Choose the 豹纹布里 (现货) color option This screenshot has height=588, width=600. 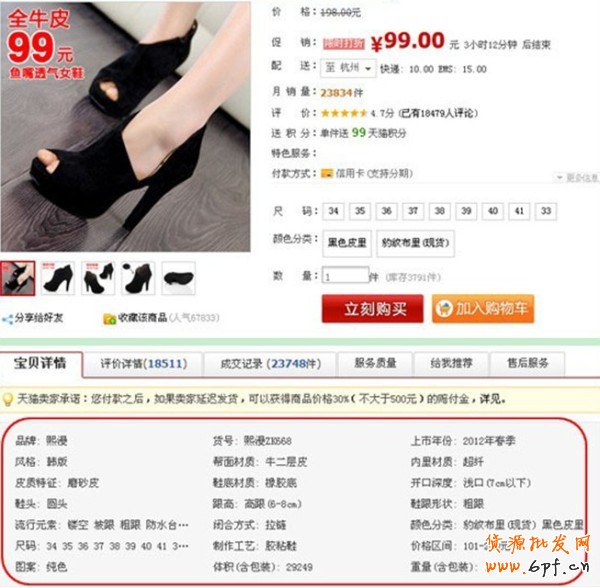(416, 243)
